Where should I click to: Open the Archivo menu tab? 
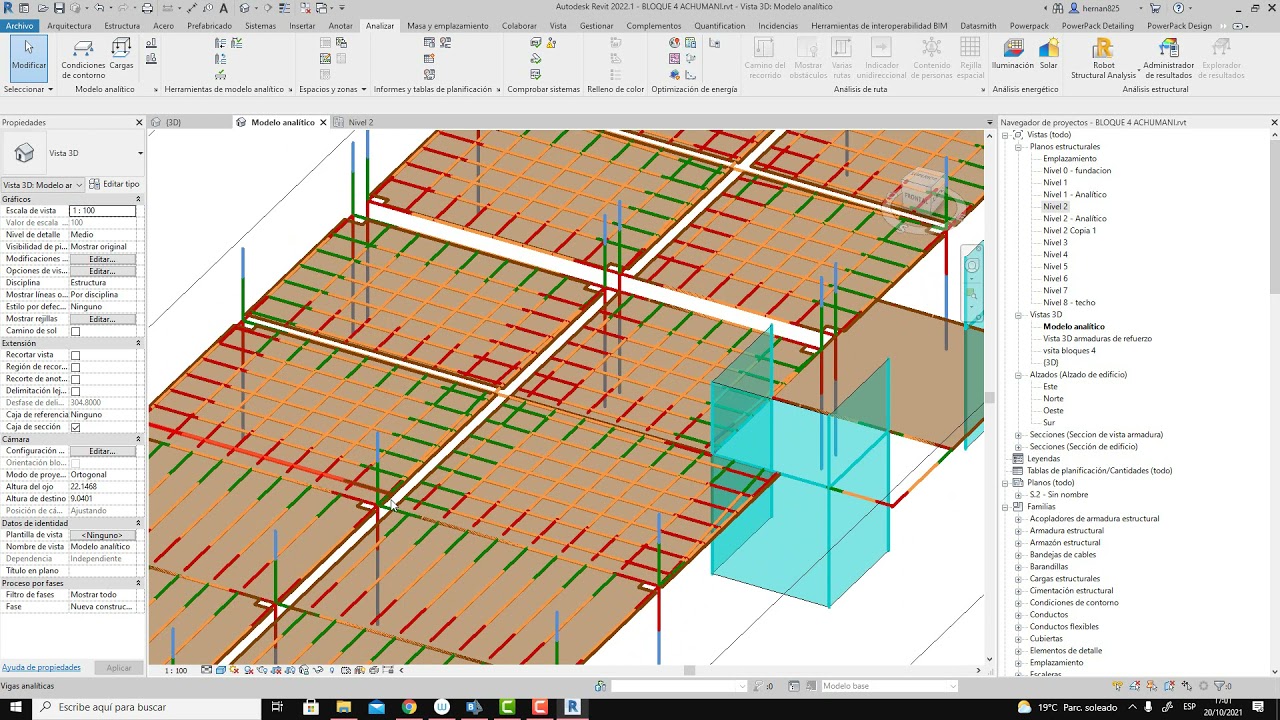tap(19, 26)
